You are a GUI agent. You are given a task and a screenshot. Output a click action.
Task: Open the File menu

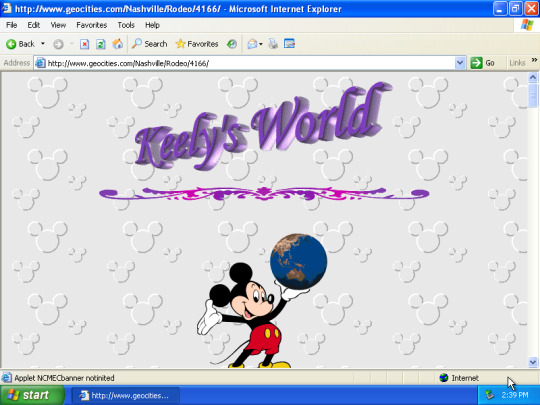[11, 25]
